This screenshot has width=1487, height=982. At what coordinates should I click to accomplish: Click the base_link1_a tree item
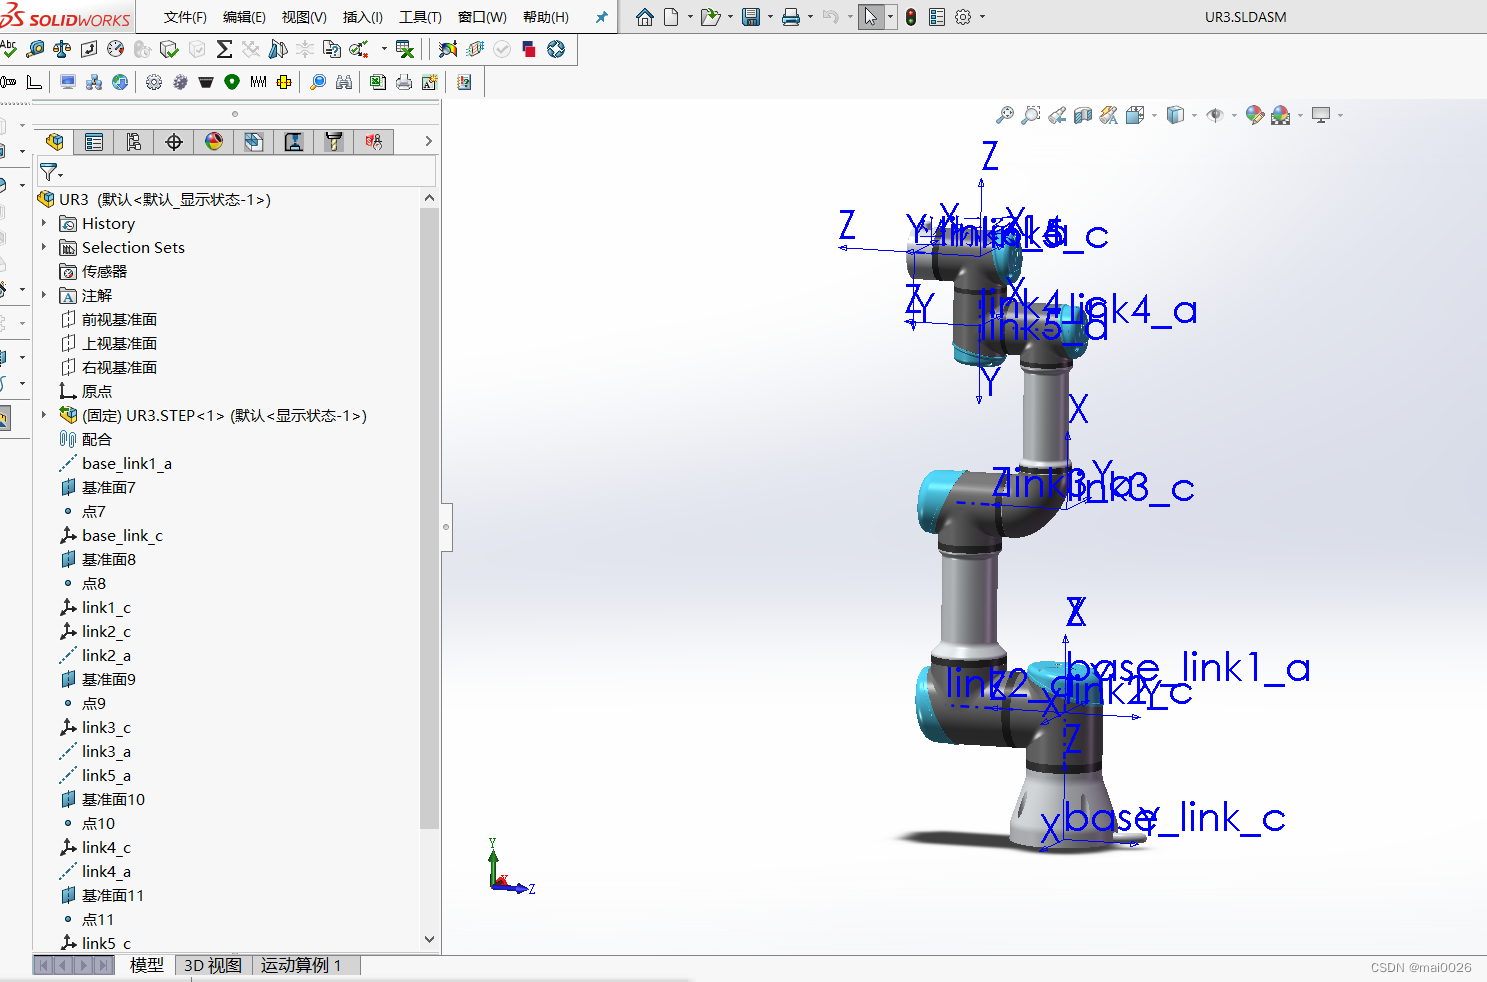tap(127, 463)
